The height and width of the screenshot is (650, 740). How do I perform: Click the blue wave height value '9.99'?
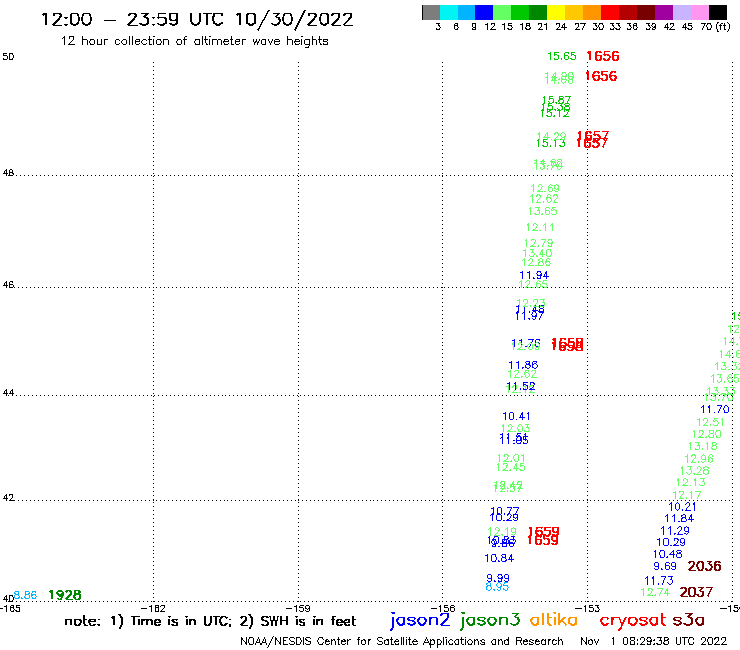(498, 578)
